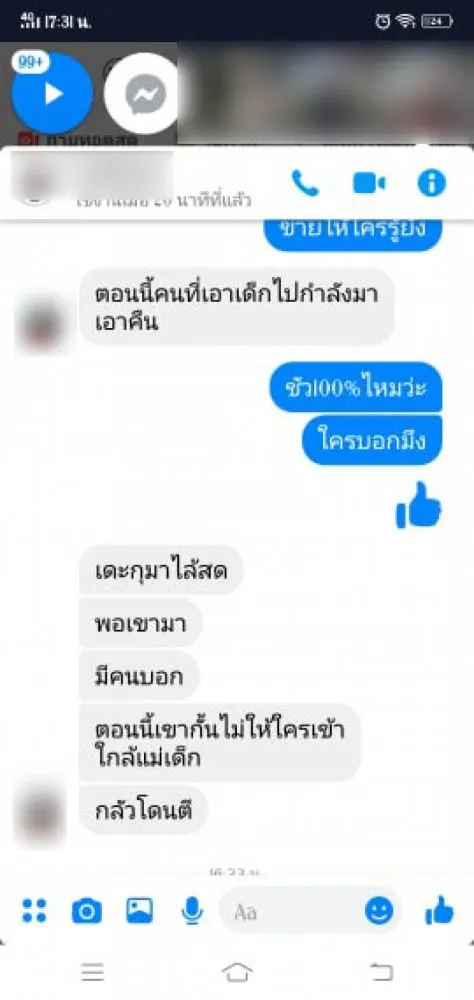
Task: Tap the blurred sender avatar beside 'กลัวโดนตี'
Action: coord(39,810)
